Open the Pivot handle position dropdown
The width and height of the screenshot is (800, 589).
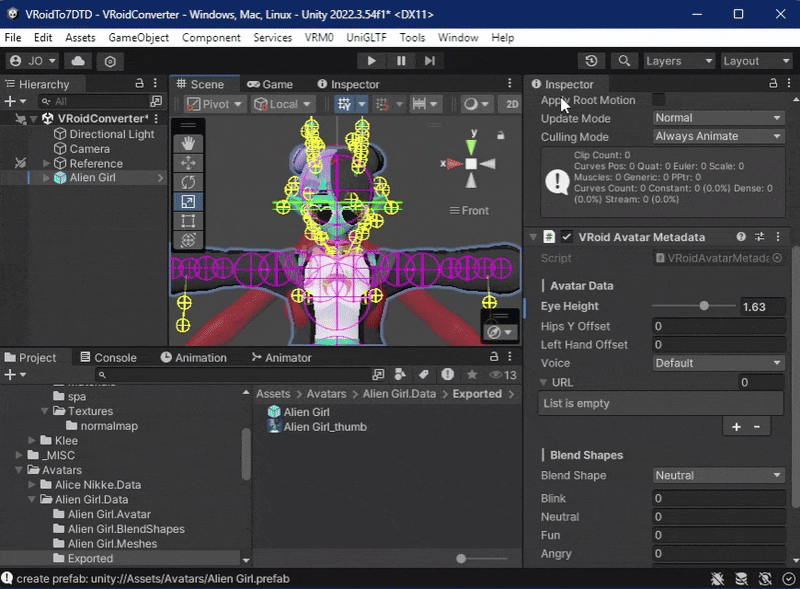point(215,104)
